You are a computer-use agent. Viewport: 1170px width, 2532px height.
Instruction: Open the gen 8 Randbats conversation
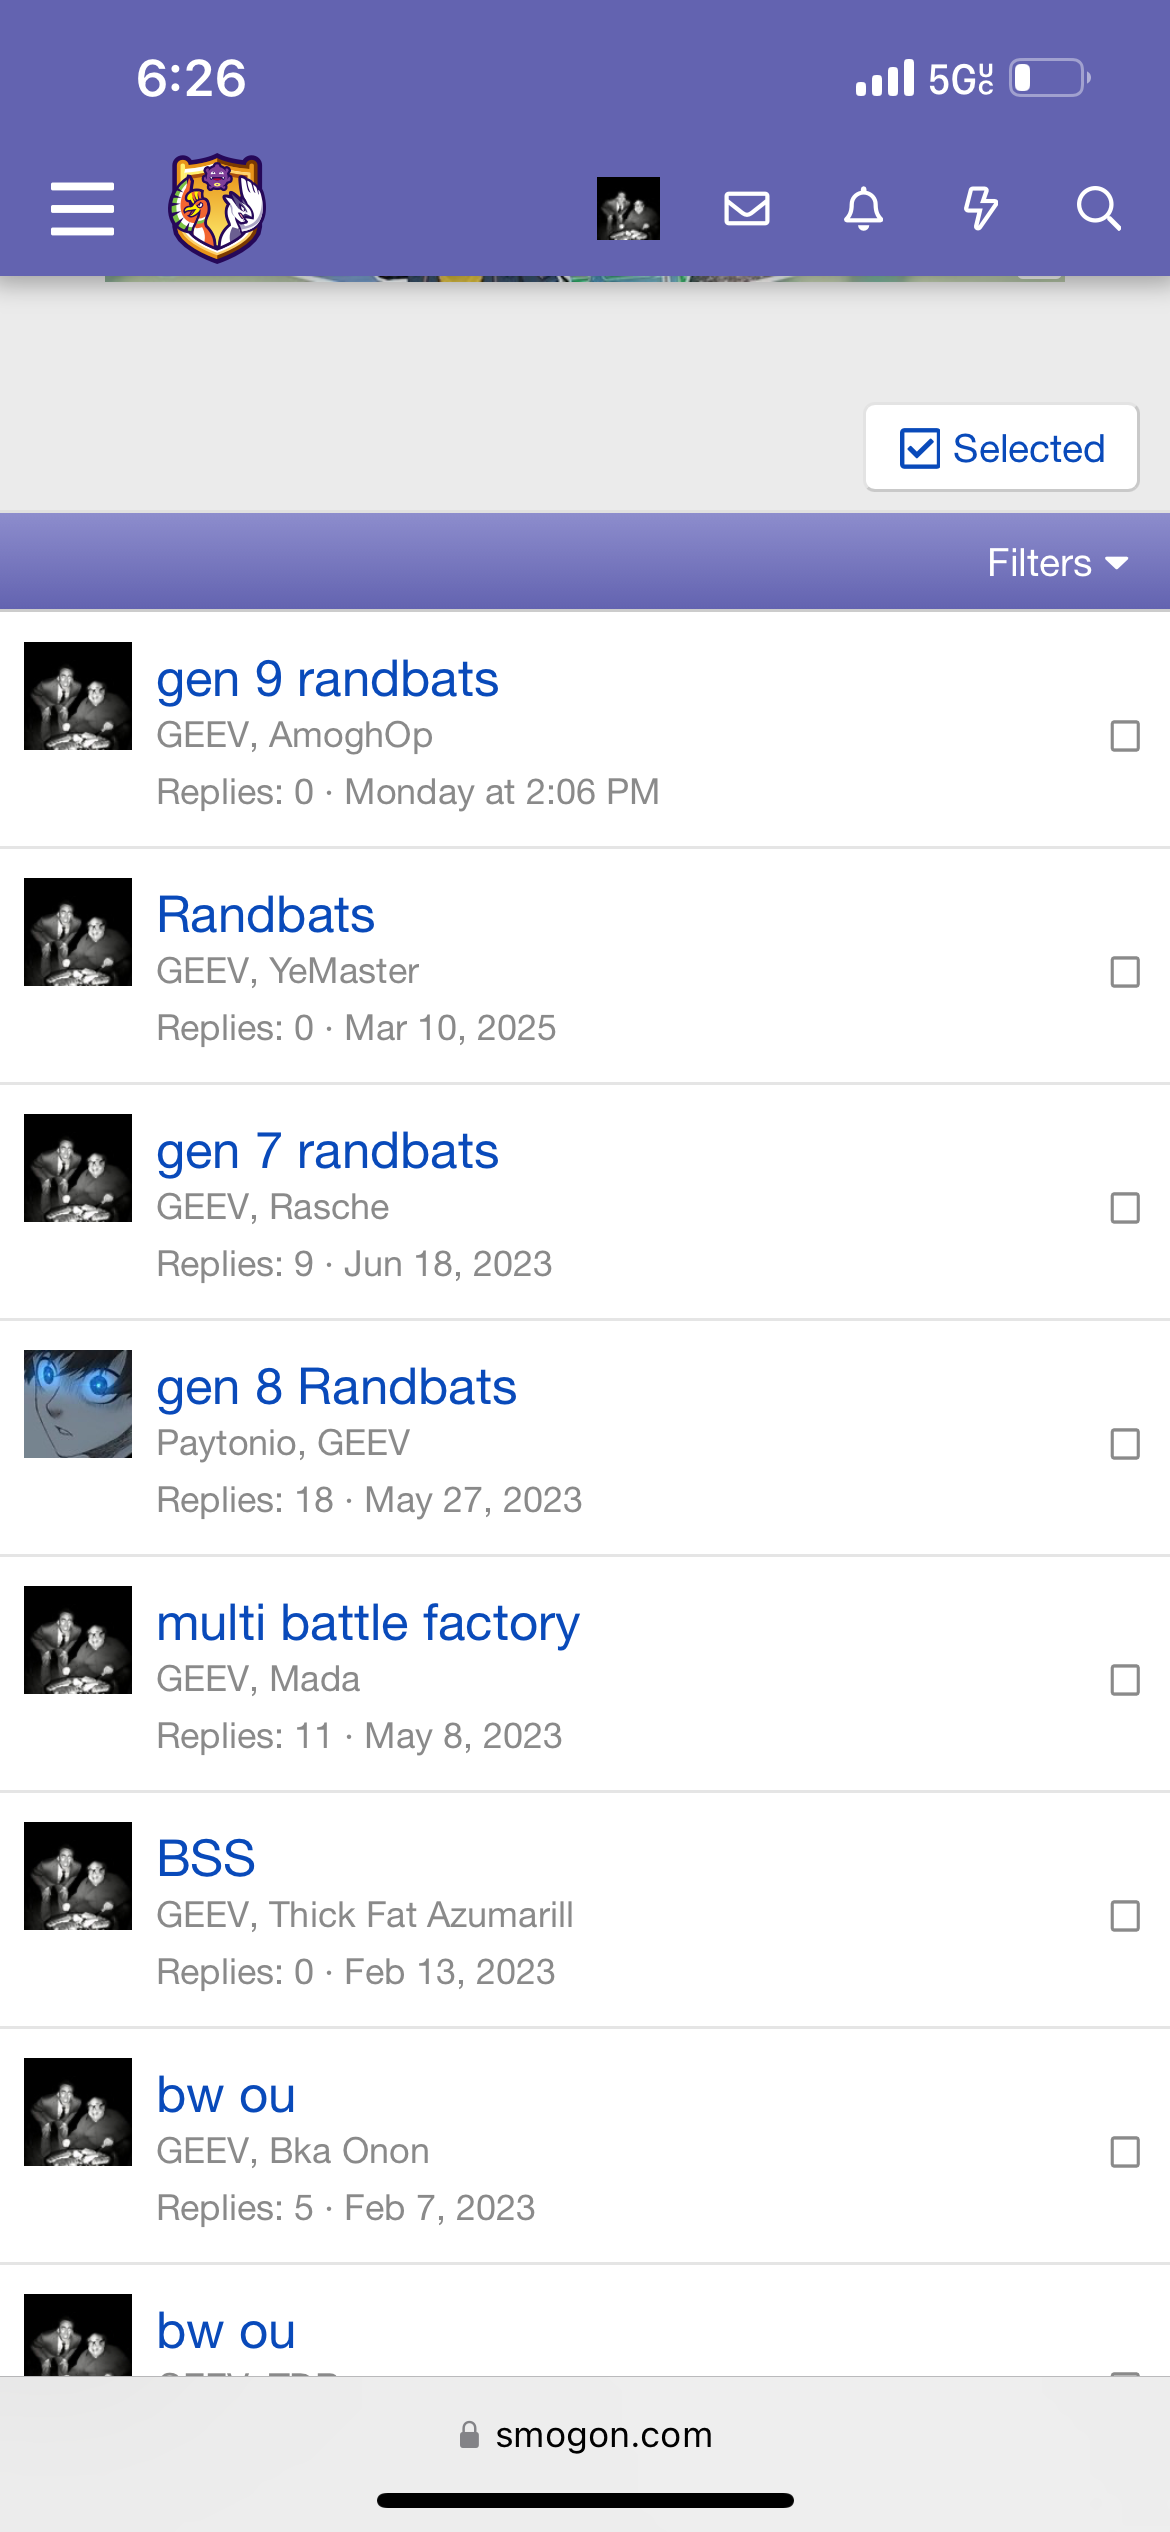[336, 1387]
